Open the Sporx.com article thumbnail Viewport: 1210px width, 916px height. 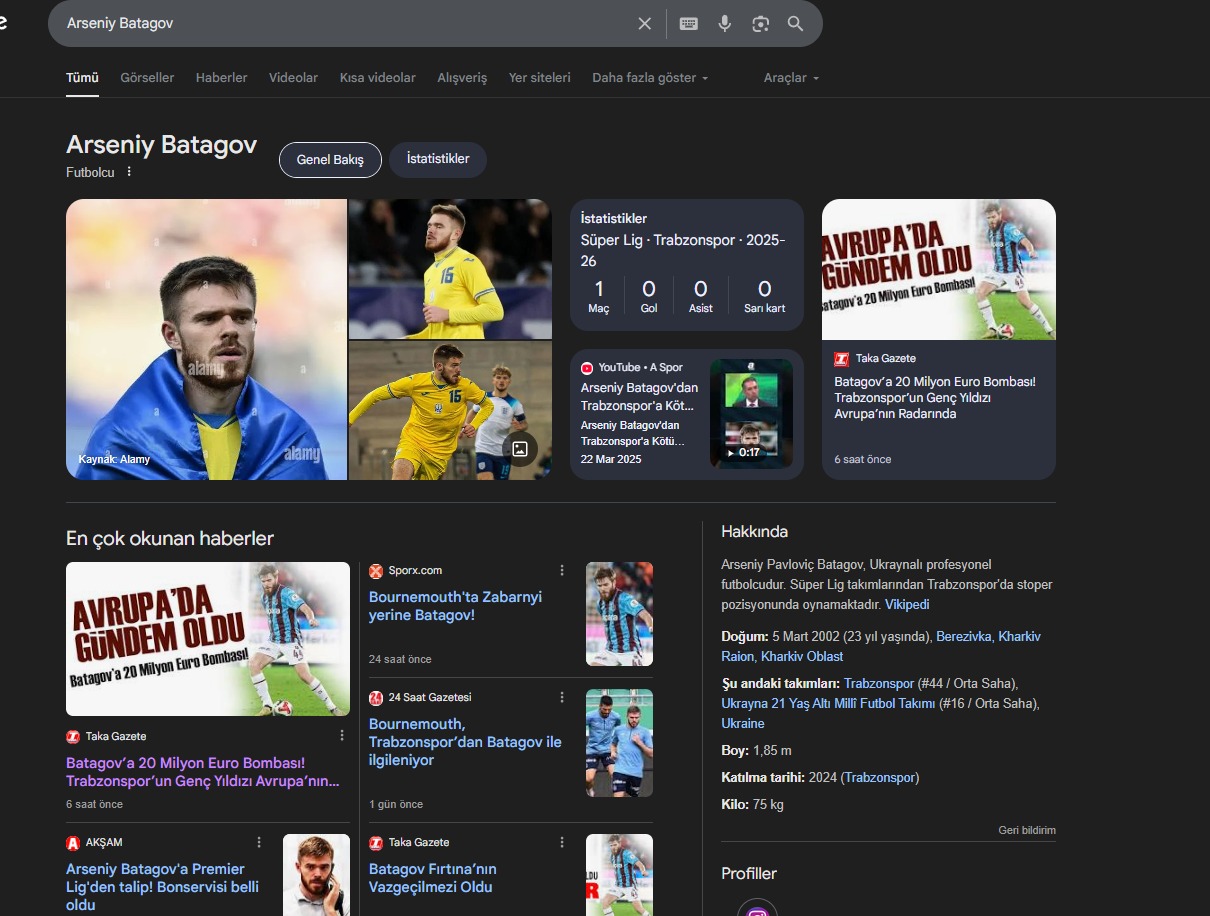(619, 614)
